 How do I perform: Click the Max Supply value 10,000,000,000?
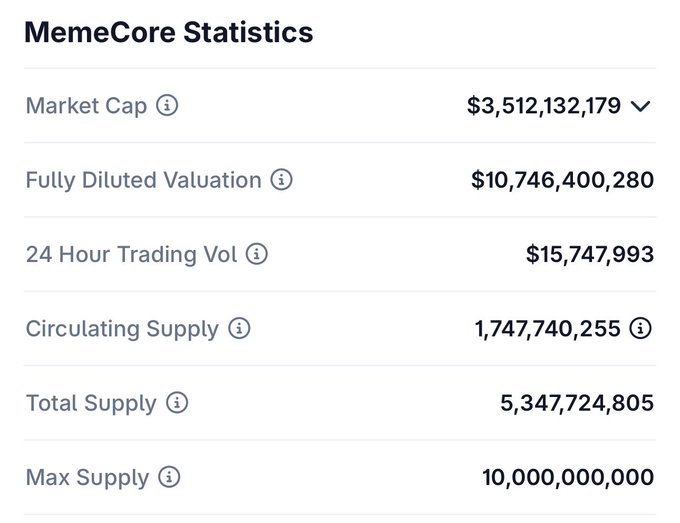[x=568, y=477]
